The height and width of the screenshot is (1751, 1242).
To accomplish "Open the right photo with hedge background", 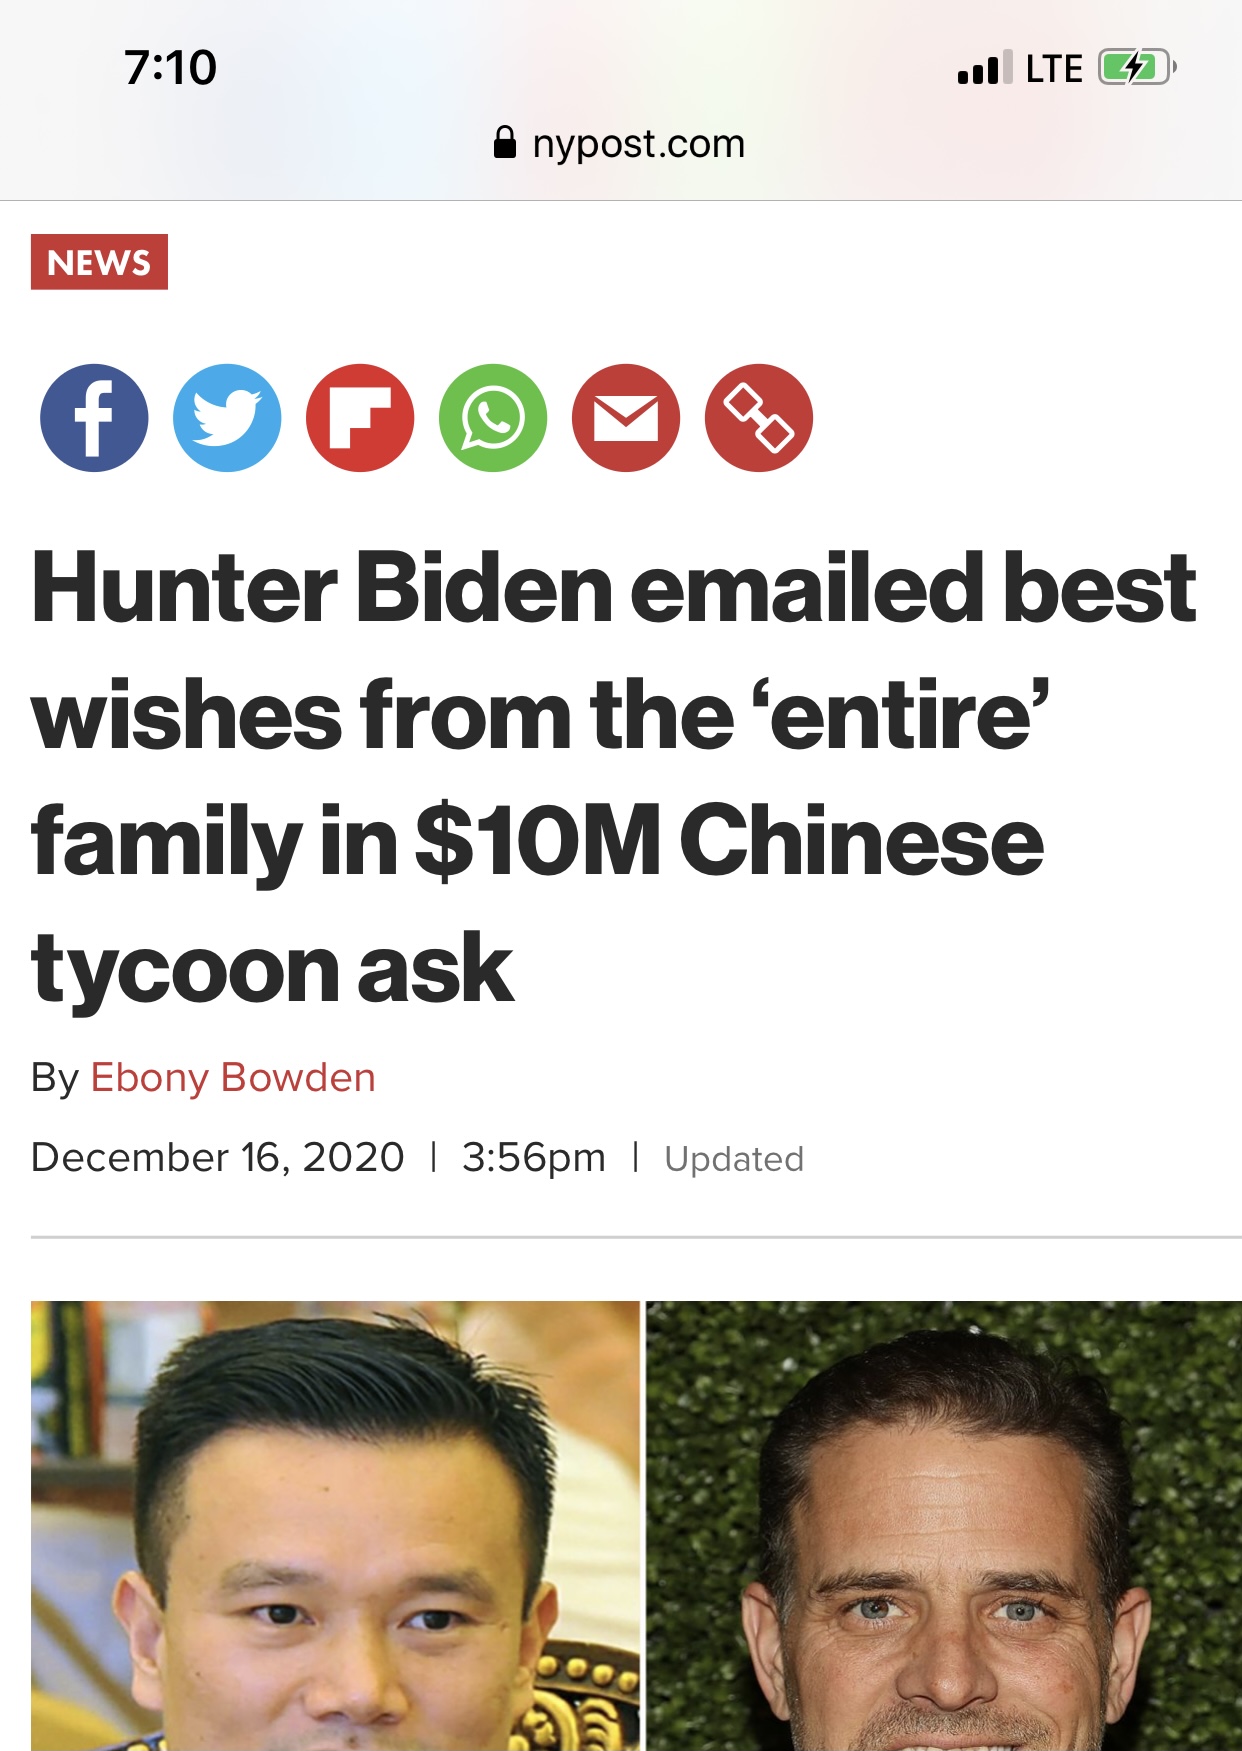I will [x=944, y=1526].
